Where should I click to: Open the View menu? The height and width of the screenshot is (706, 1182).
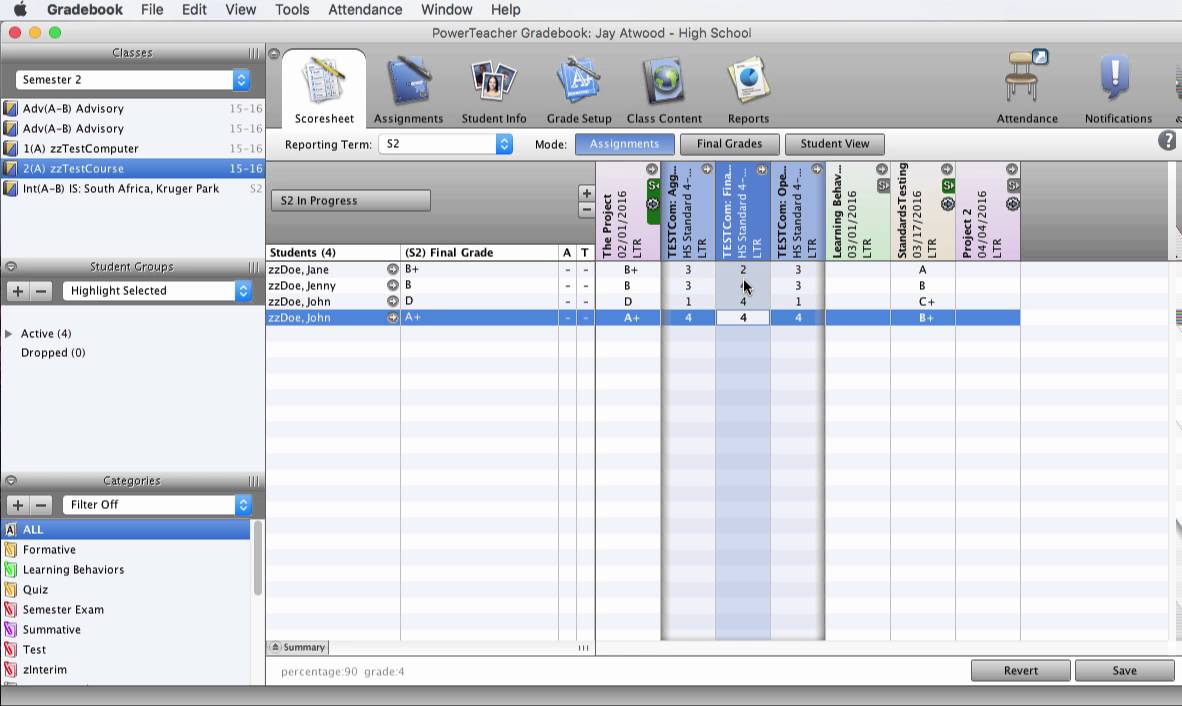coord(240,10)
